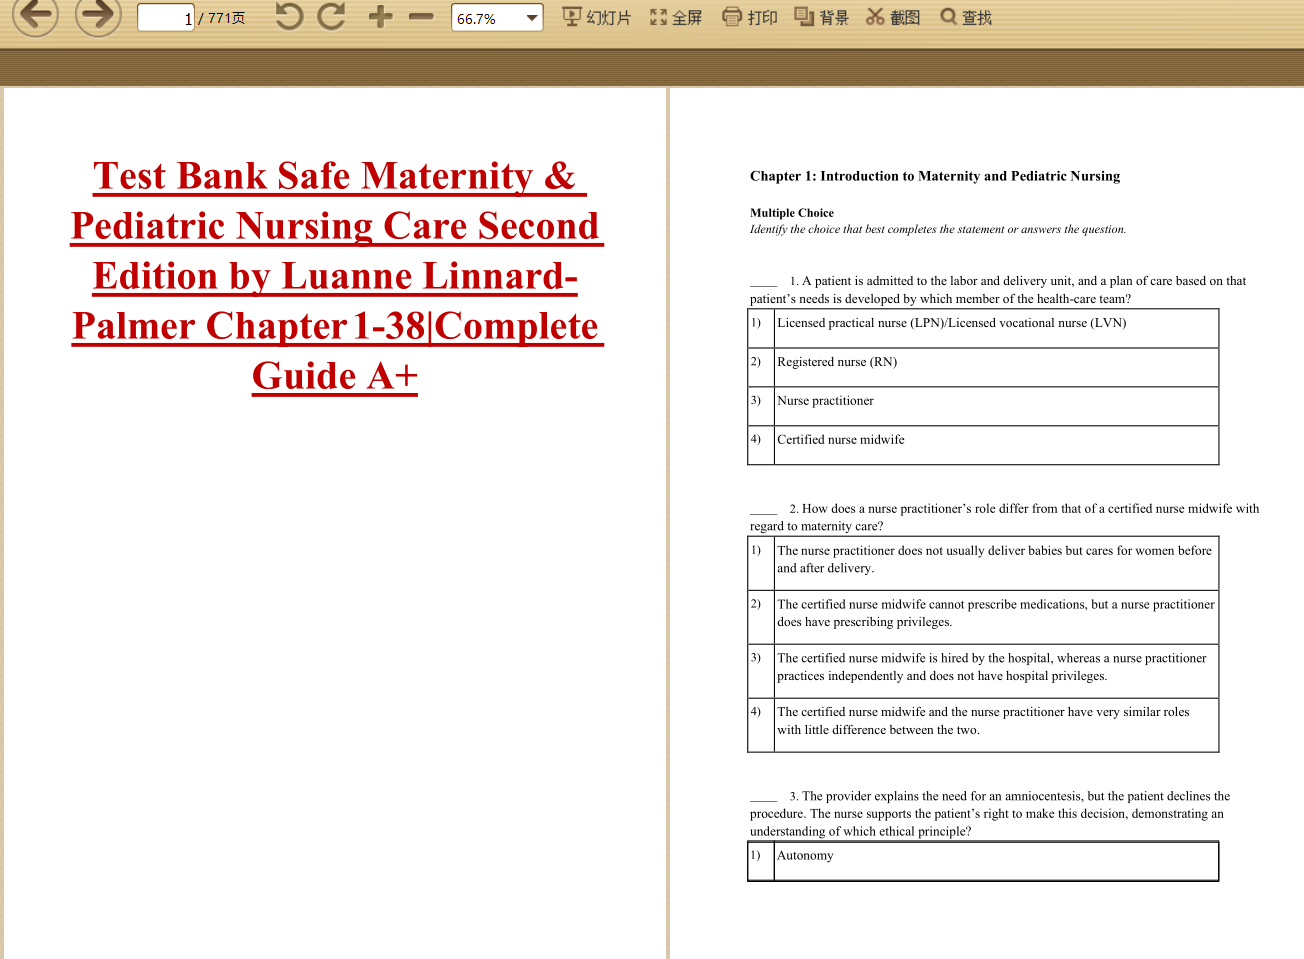Click question 3 text about amniocentesis
This screenshot has height=959, width=1304.
click(990, 813)
